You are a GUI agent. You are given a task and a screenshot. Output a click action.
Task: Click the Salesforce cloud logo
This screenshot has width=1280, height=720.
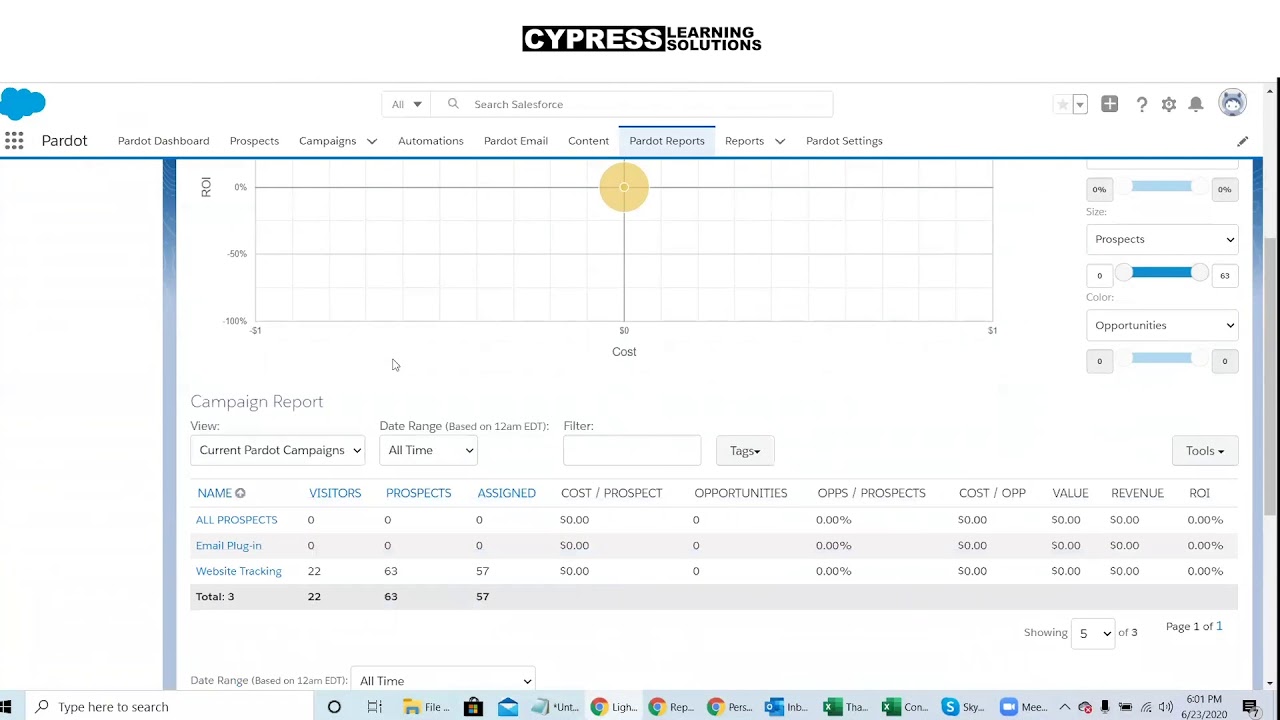tap(23, 103)
